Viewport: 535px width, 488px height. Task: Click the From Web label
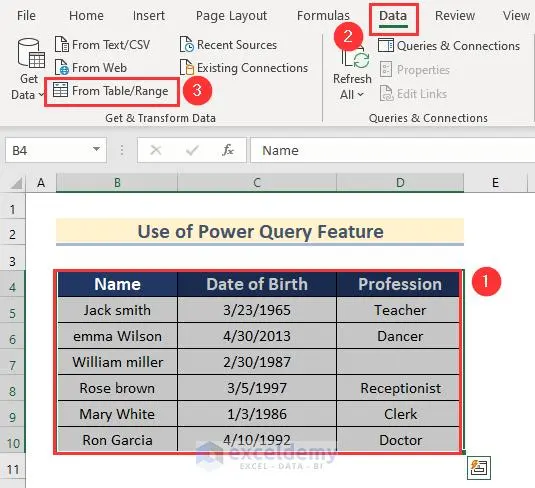(99, 68)
